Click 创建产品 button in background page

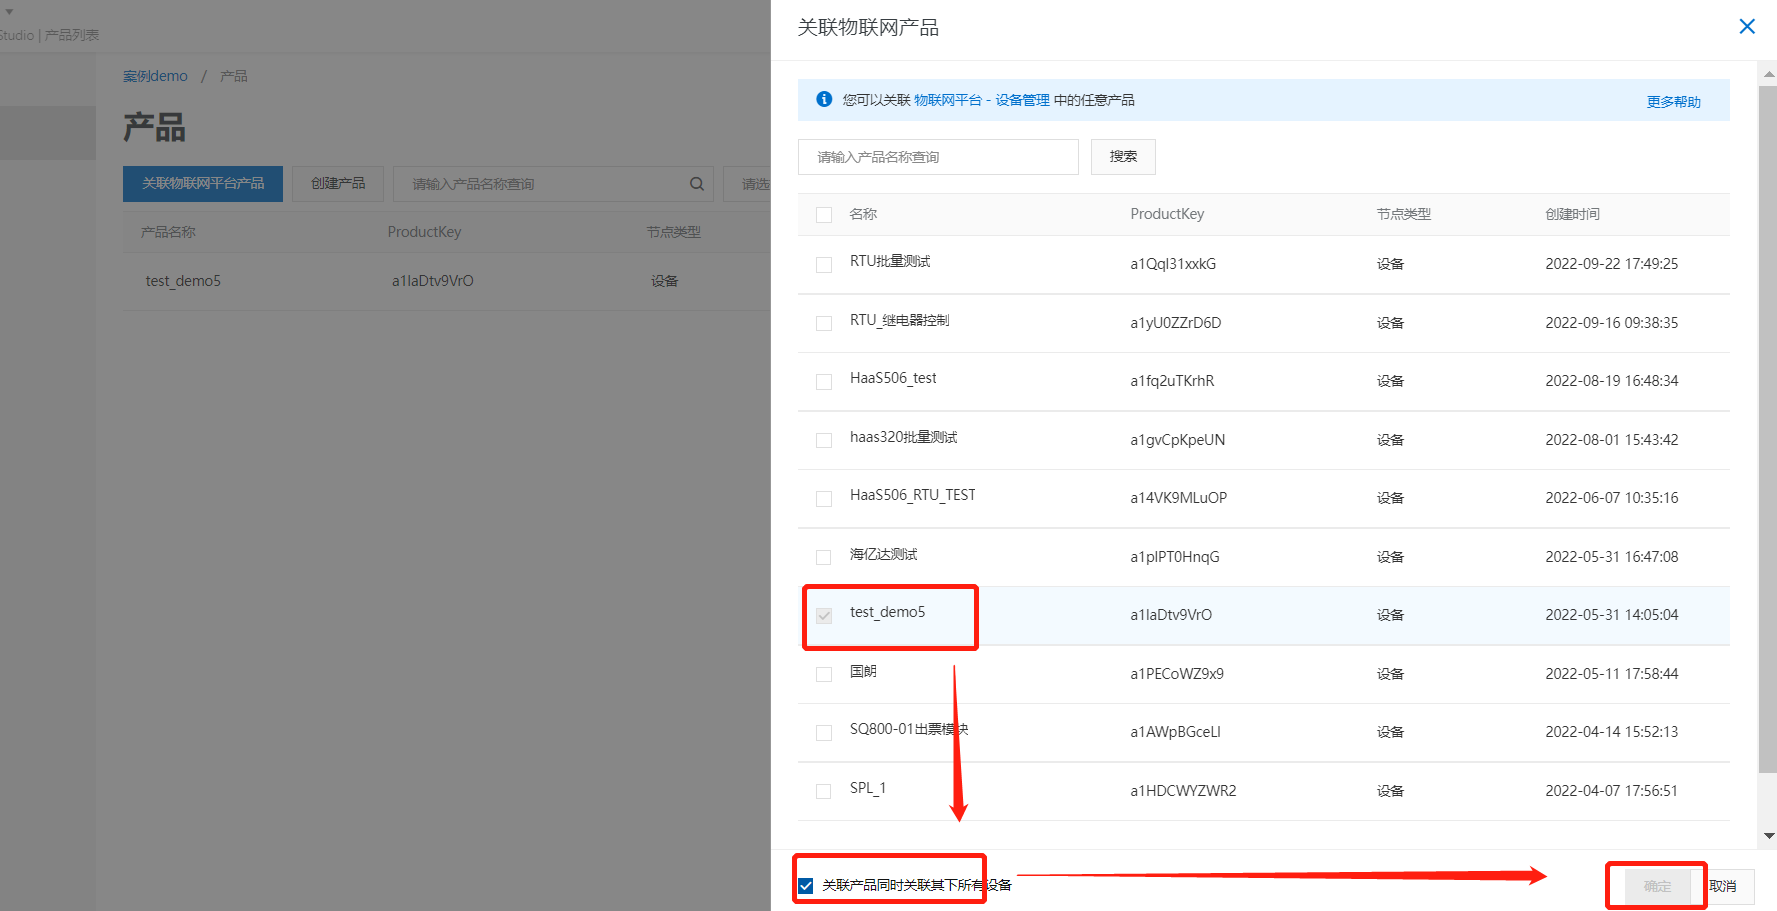pos(338,184)
